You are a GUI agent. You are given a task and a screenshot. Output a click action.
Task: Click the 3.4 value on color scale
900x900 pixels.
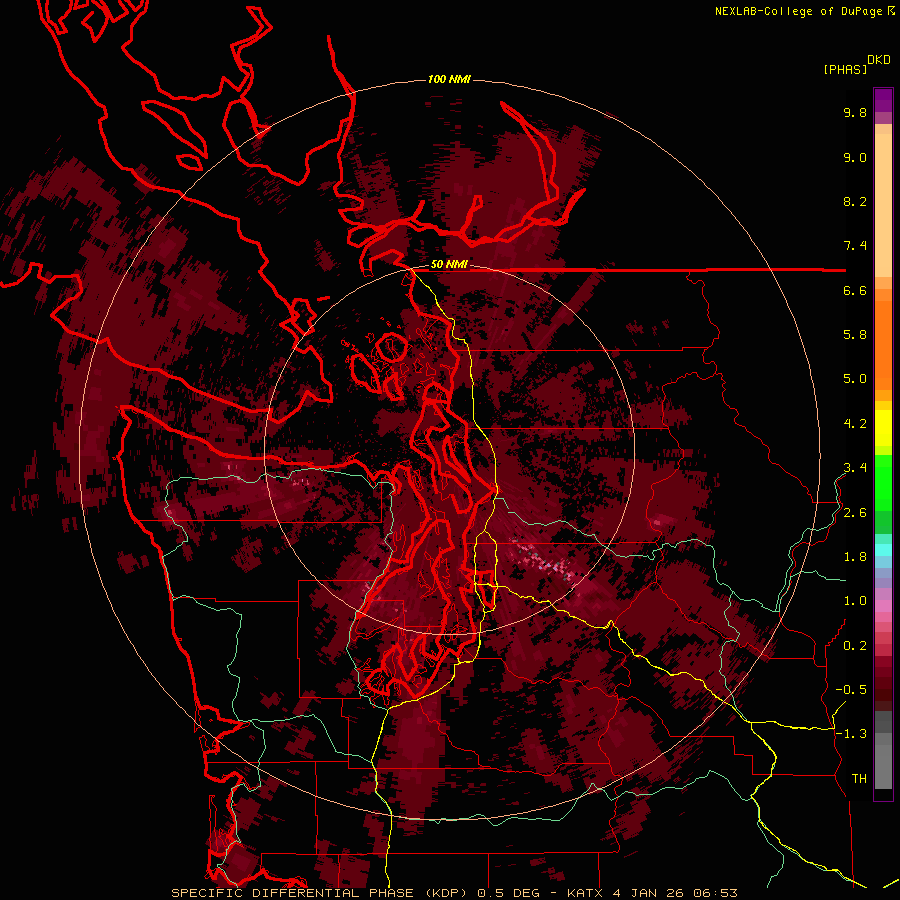tap(855, 468)
